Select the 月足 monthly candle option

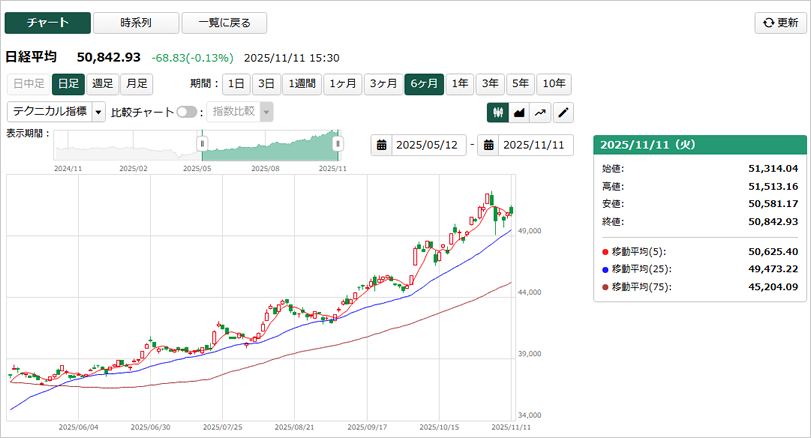coord(135,84)
